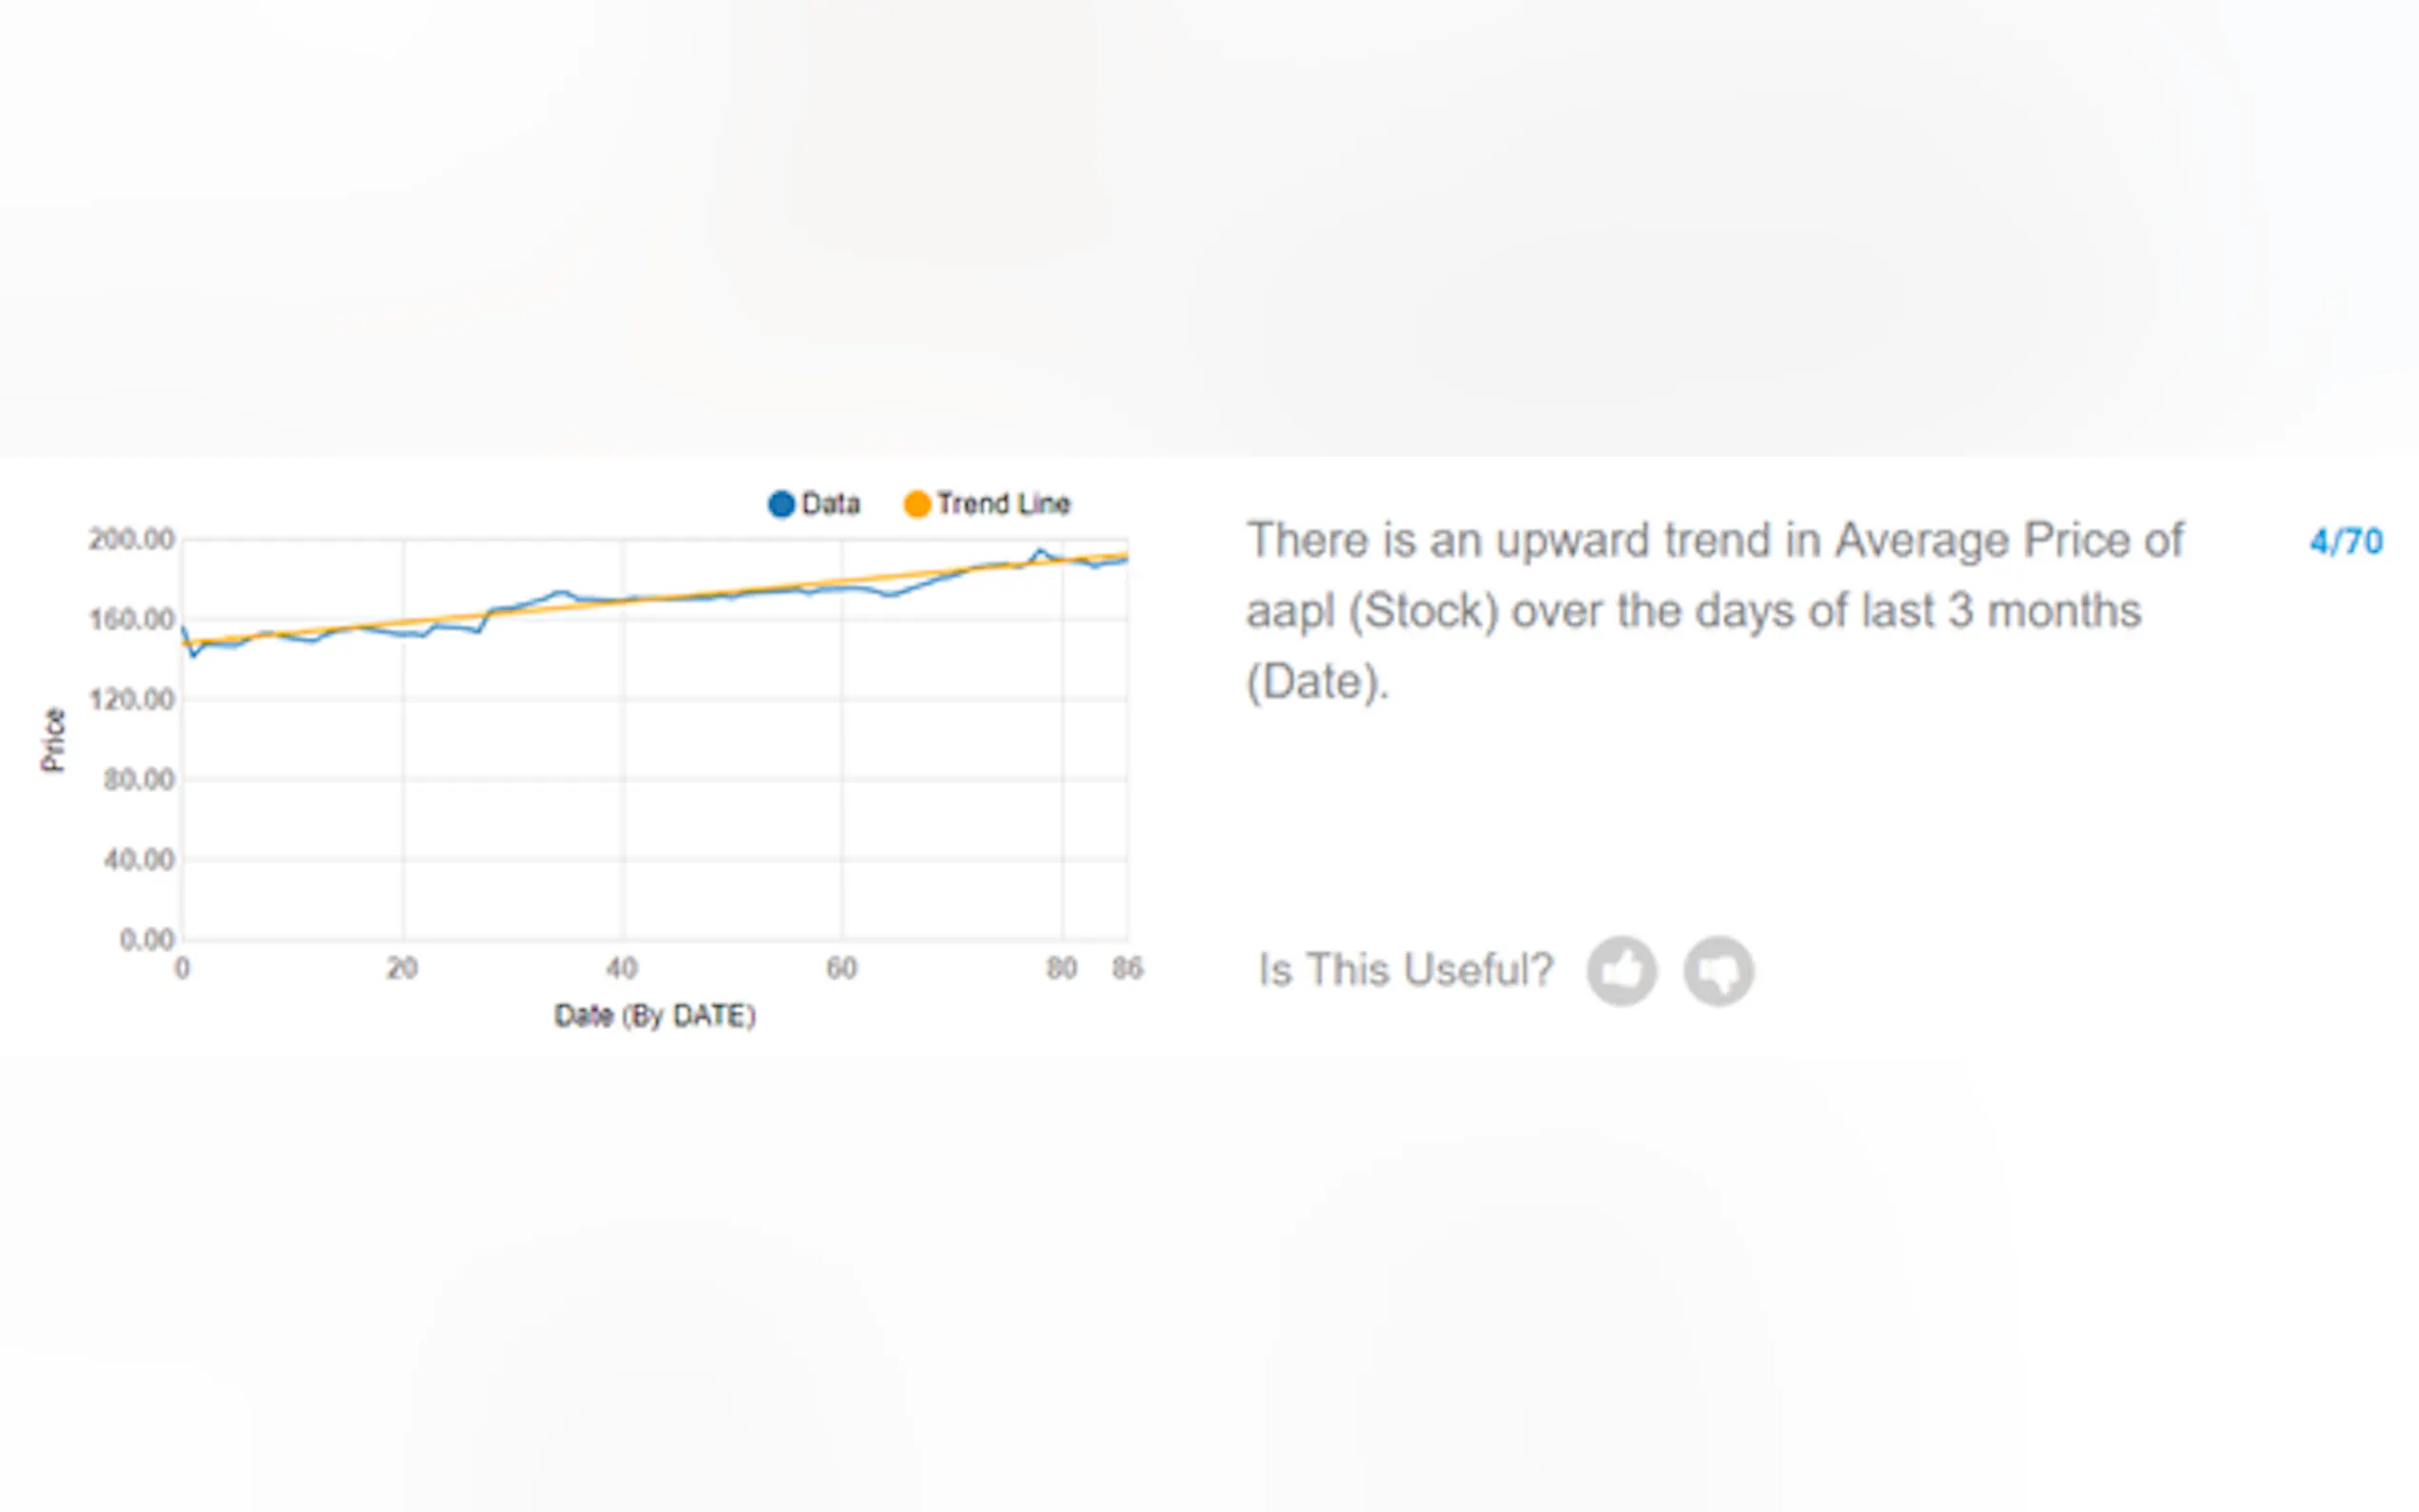
Task: Click the thumbs down icon
Action: click(1718, 970)
